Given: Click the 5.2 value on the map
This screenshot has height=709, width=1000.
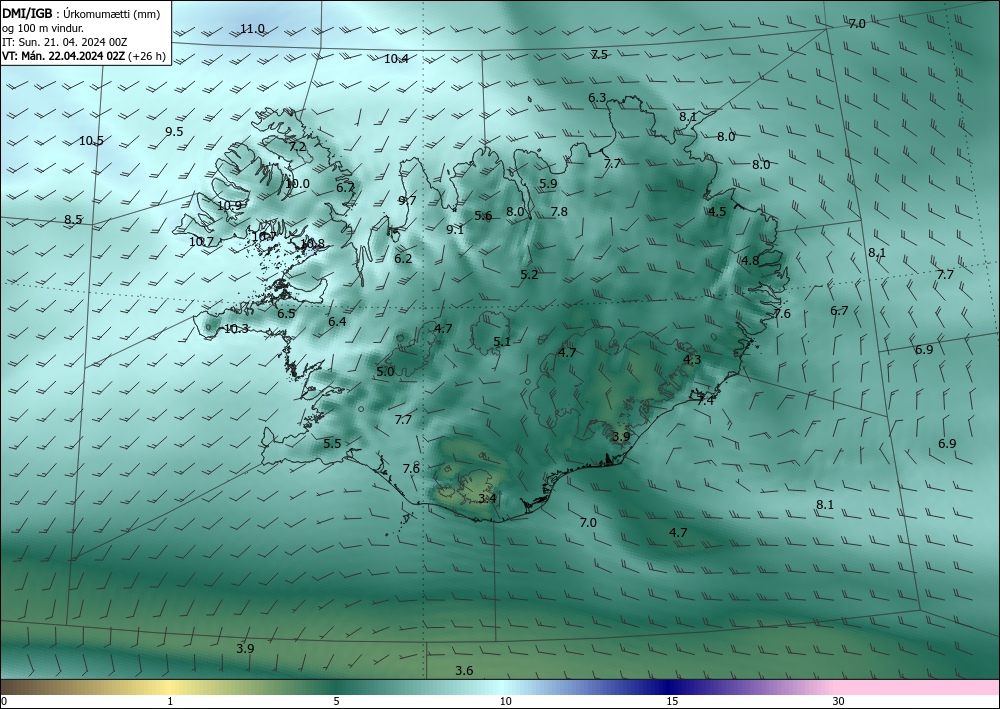Looking at the screenshot, I should (x=529, y=275).
